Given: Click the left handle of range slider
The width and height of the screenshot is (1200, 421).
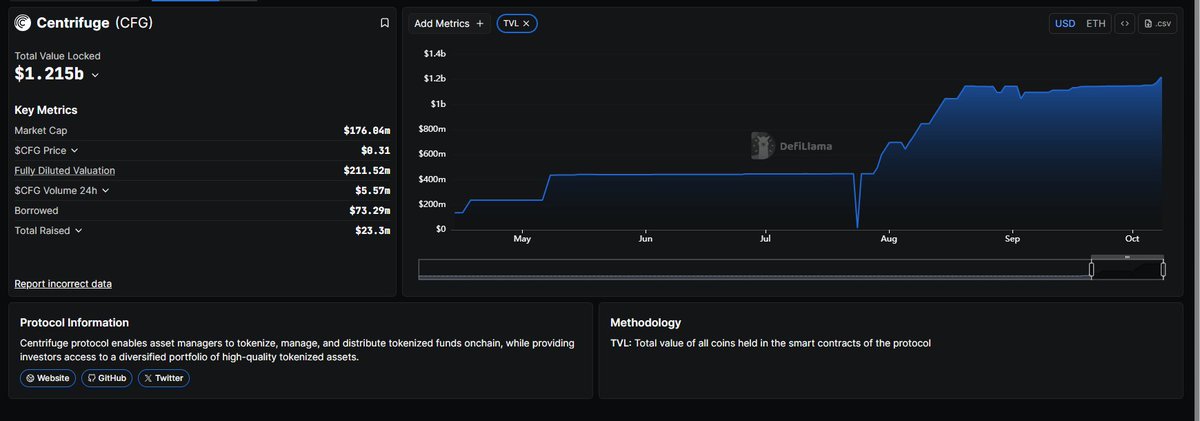Looking at the screenshot, I should coord(1091,269).
